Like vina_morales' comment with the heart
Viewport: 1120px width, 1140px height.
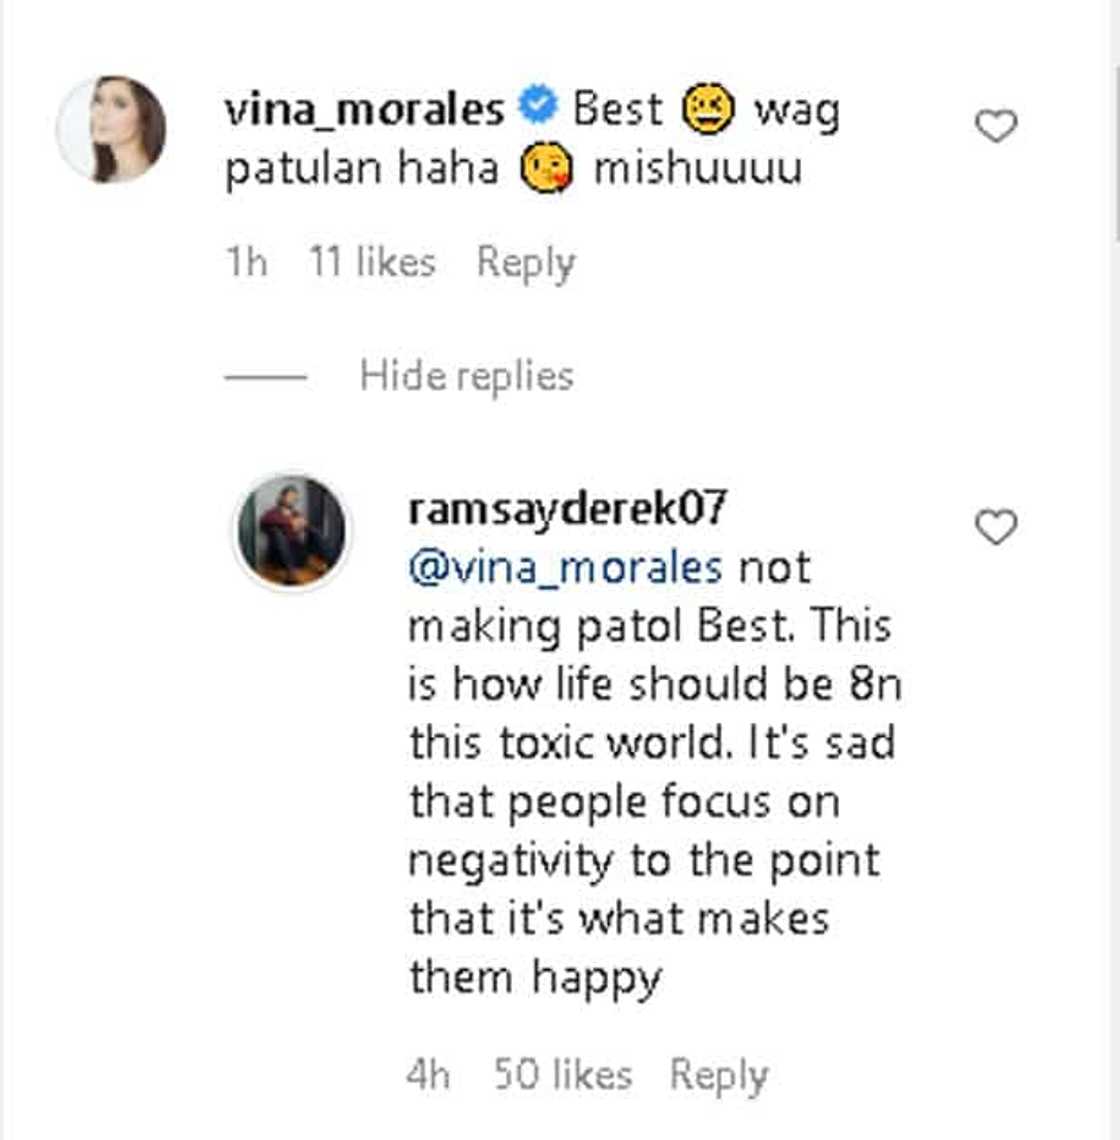pyautogui.click(x=995, y=126)
